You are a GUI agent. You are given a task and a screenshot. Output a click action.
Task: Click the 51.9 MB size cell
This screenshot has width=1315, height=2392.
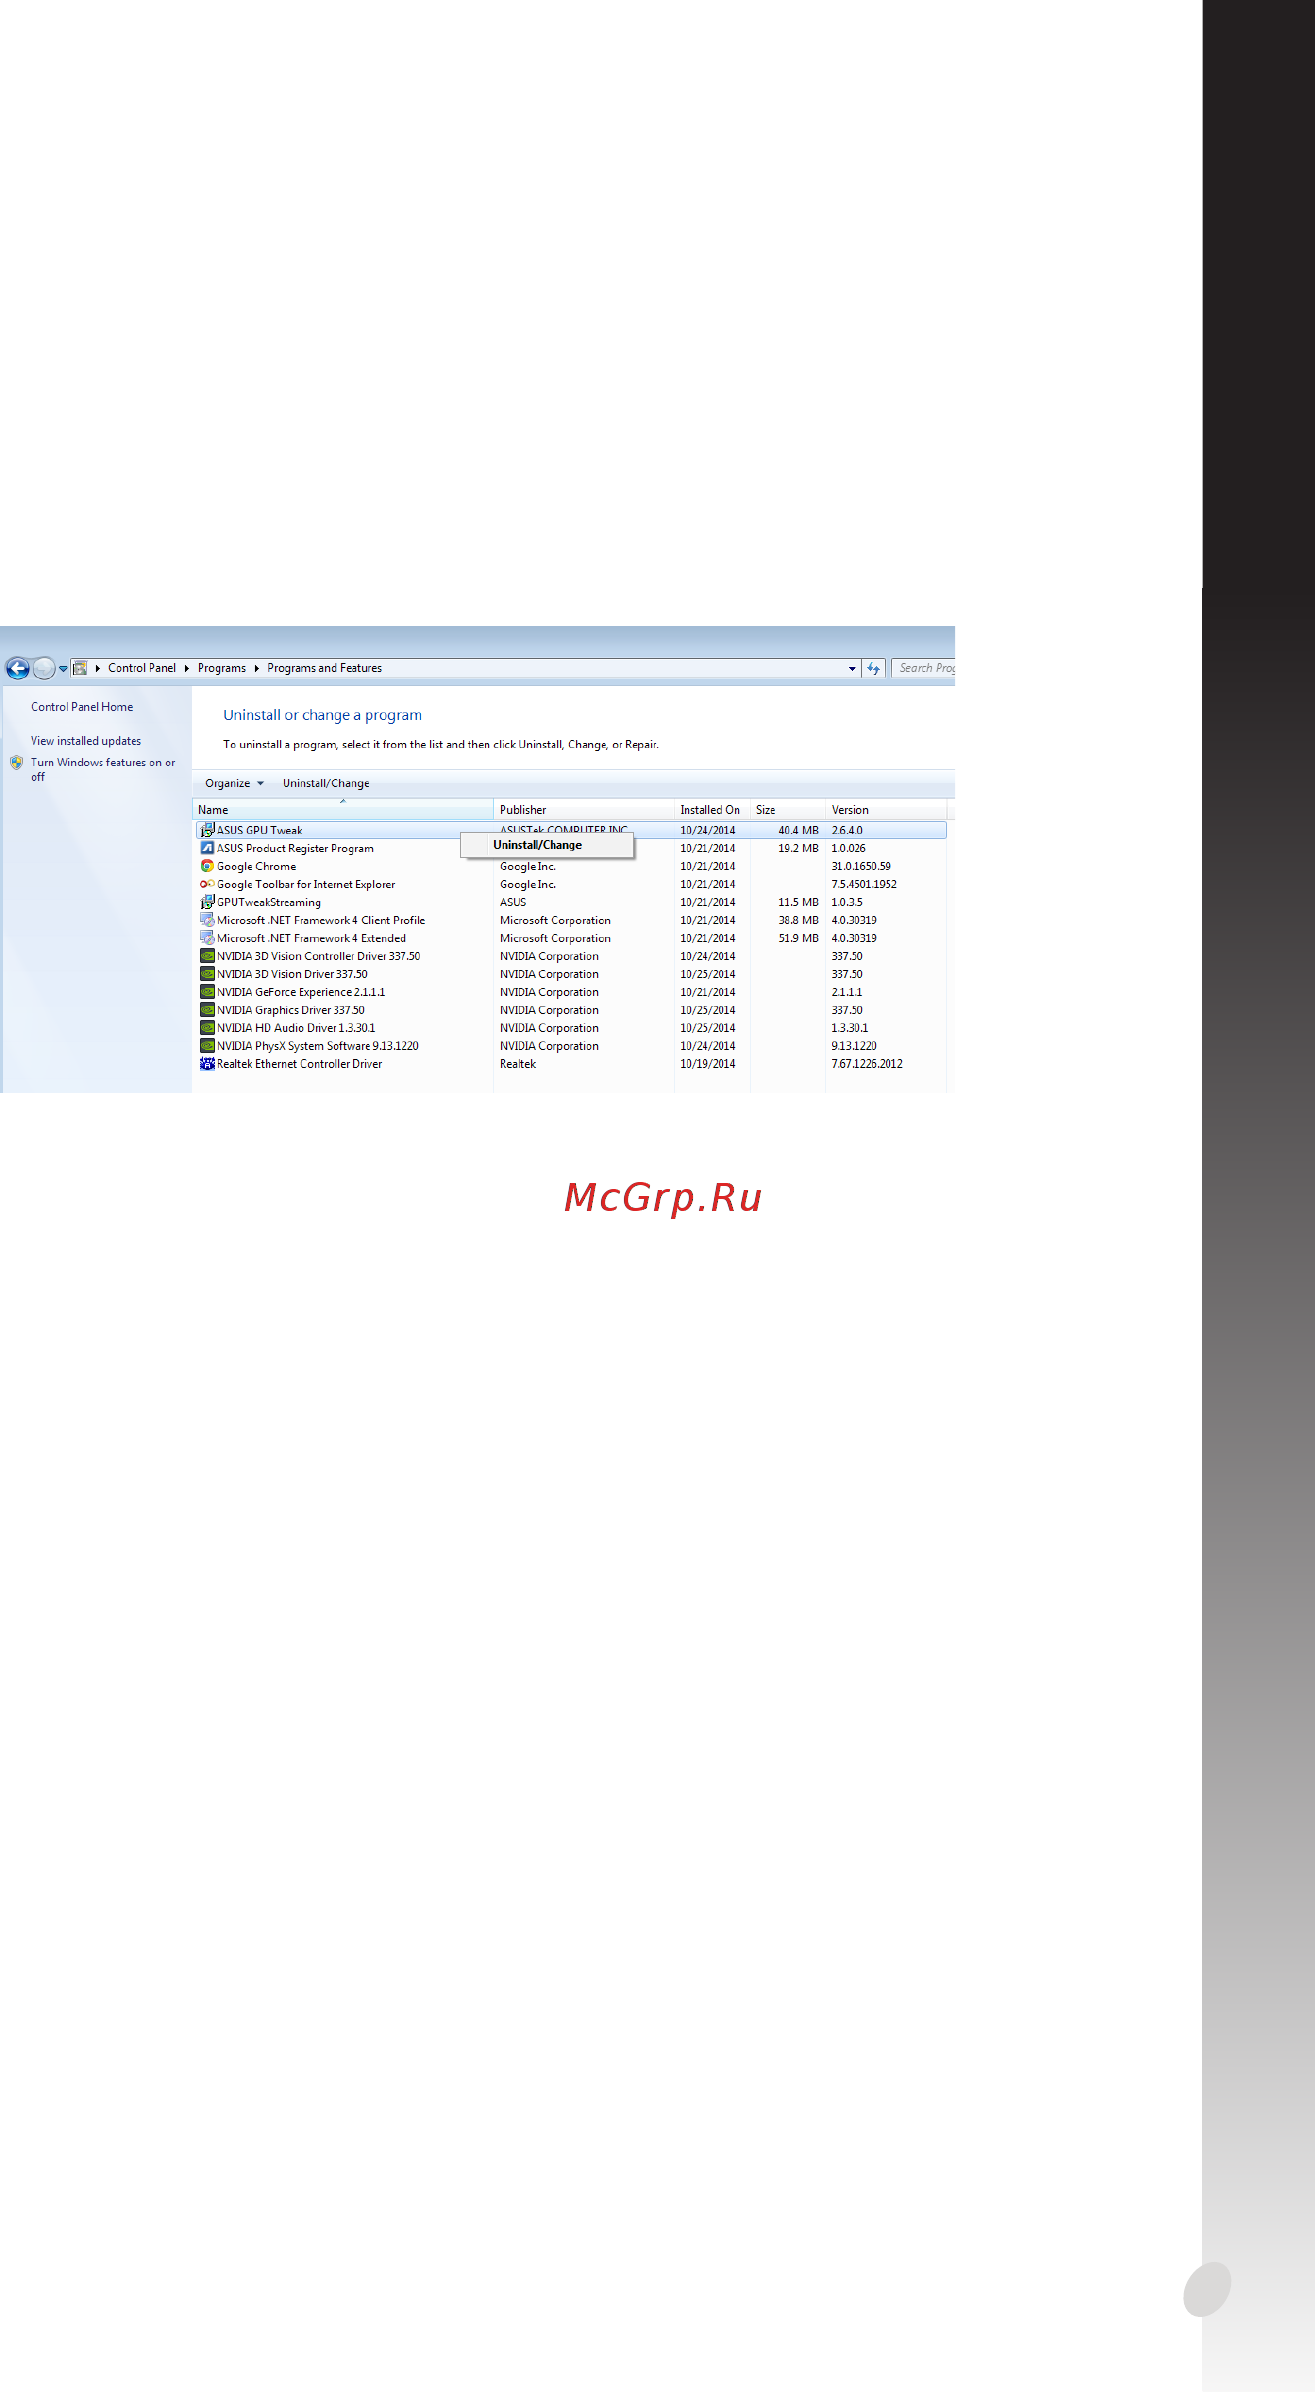pyautogui.click(x=798, y=938)
